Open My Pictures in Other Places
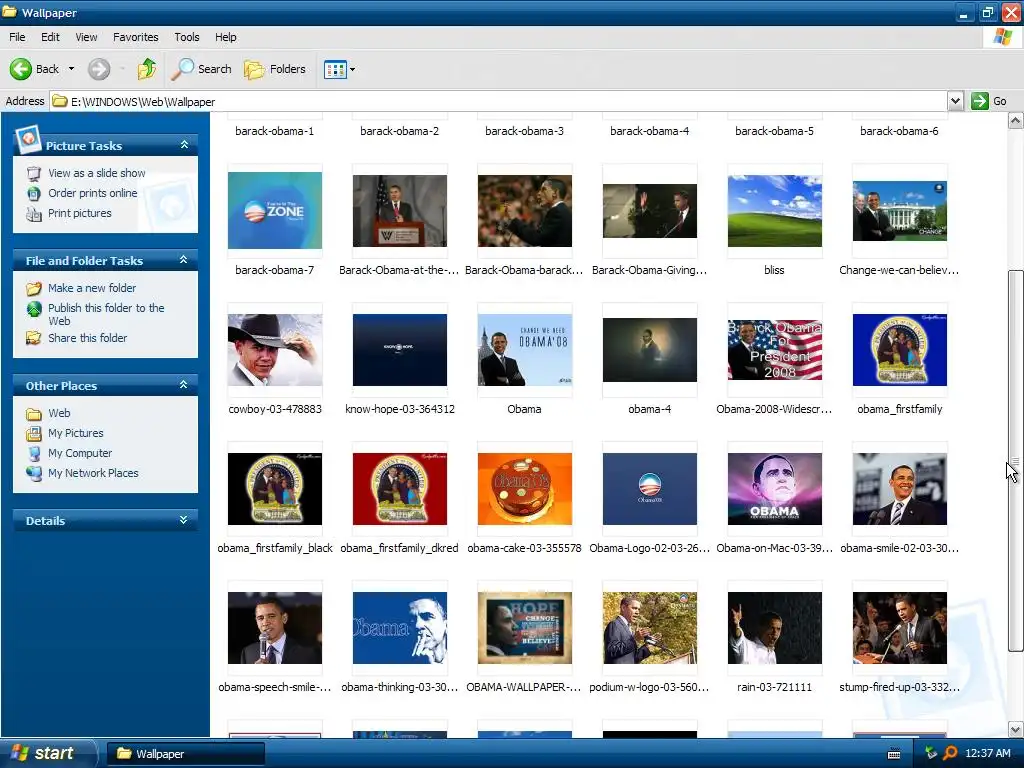Viewport: 1024px width, 768px height. tap(76, 433)
